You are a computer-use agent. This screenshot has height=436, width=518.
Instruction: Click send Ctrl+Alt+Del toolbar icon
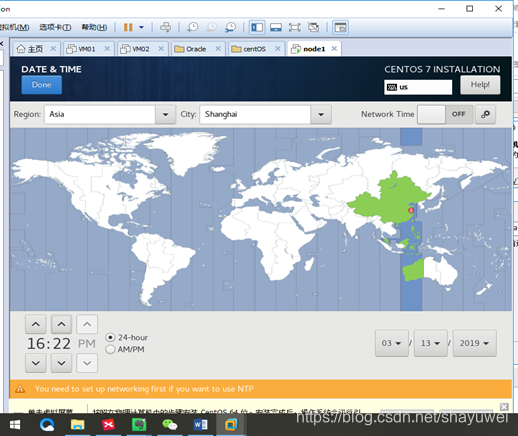[166, 27]
